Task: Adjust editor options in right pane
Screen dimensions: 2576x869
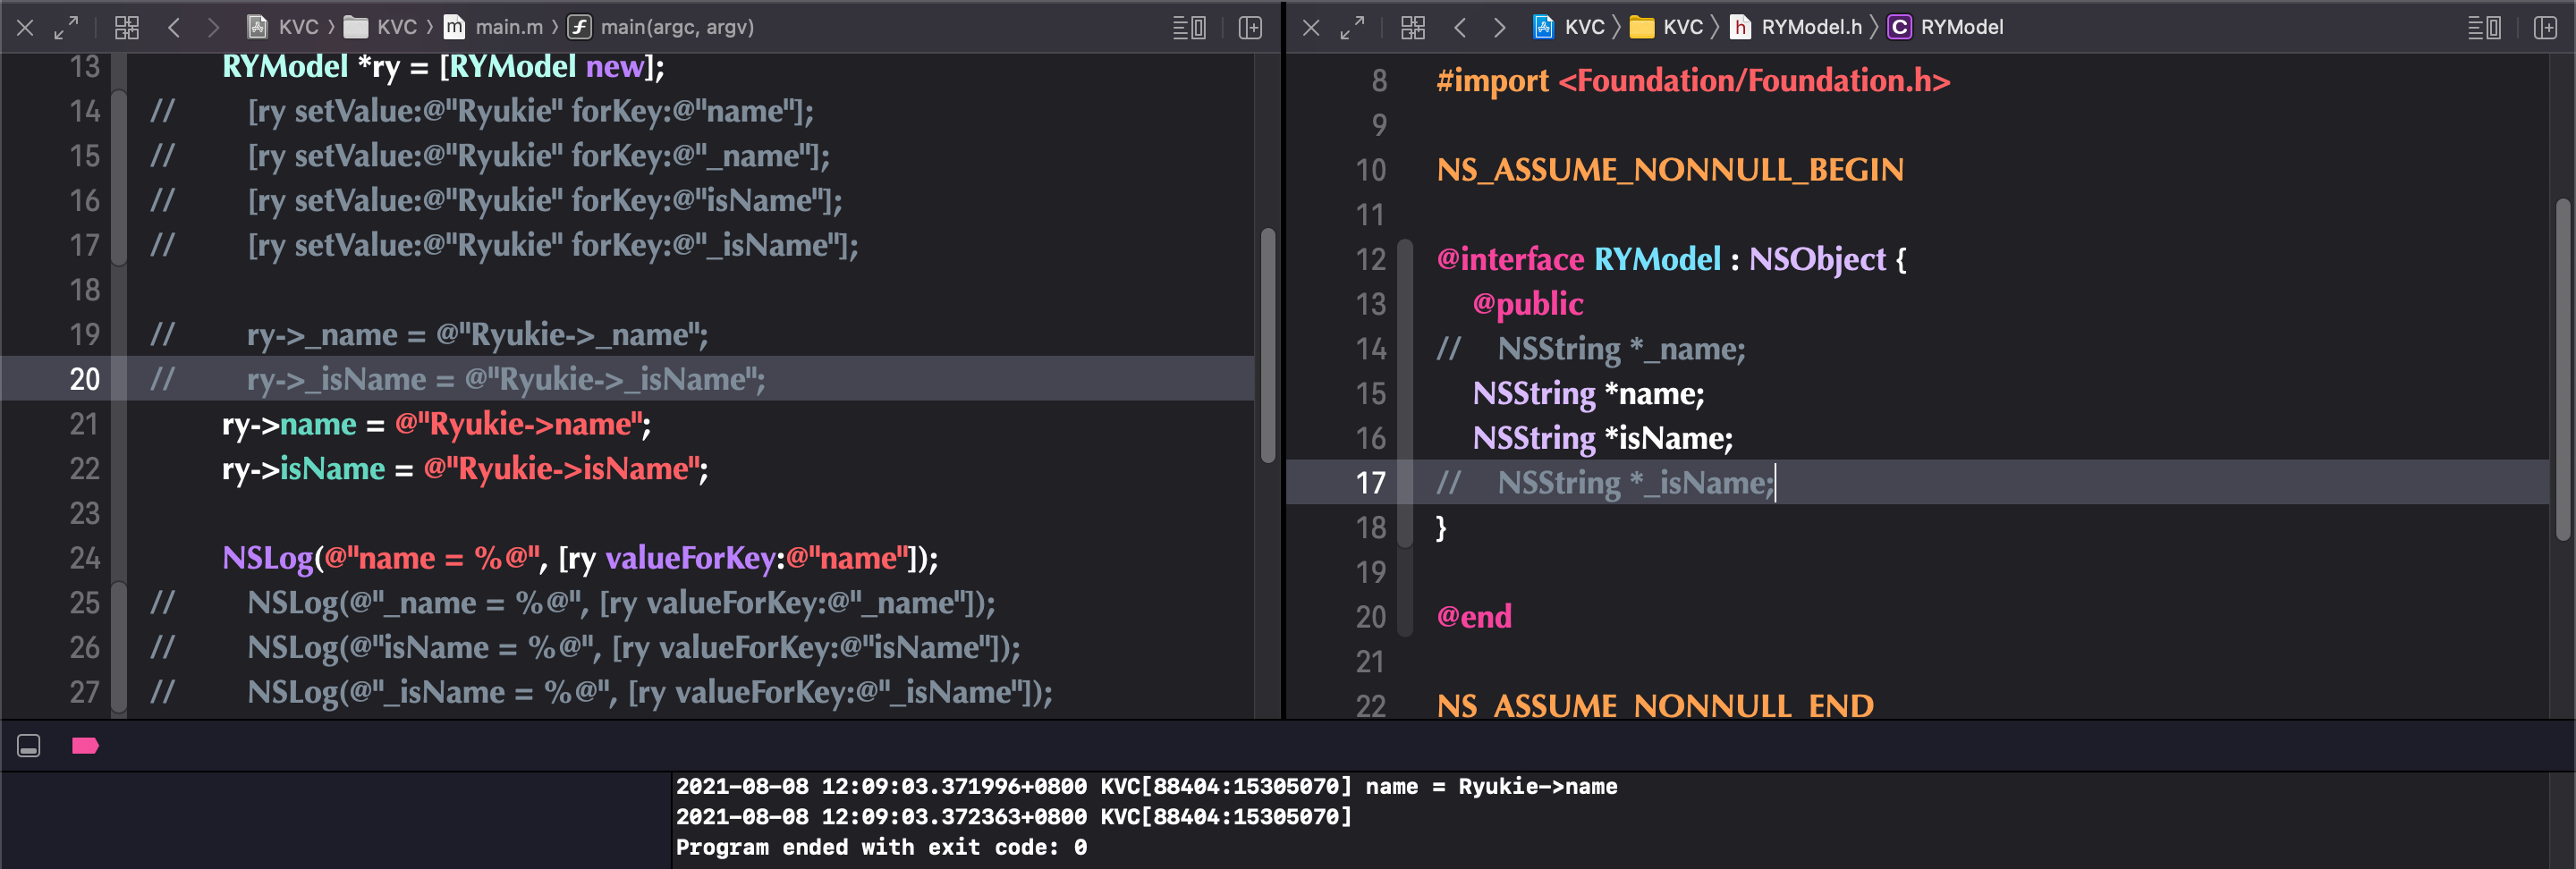Action: pyautogui.click(x=2485, y=28)
